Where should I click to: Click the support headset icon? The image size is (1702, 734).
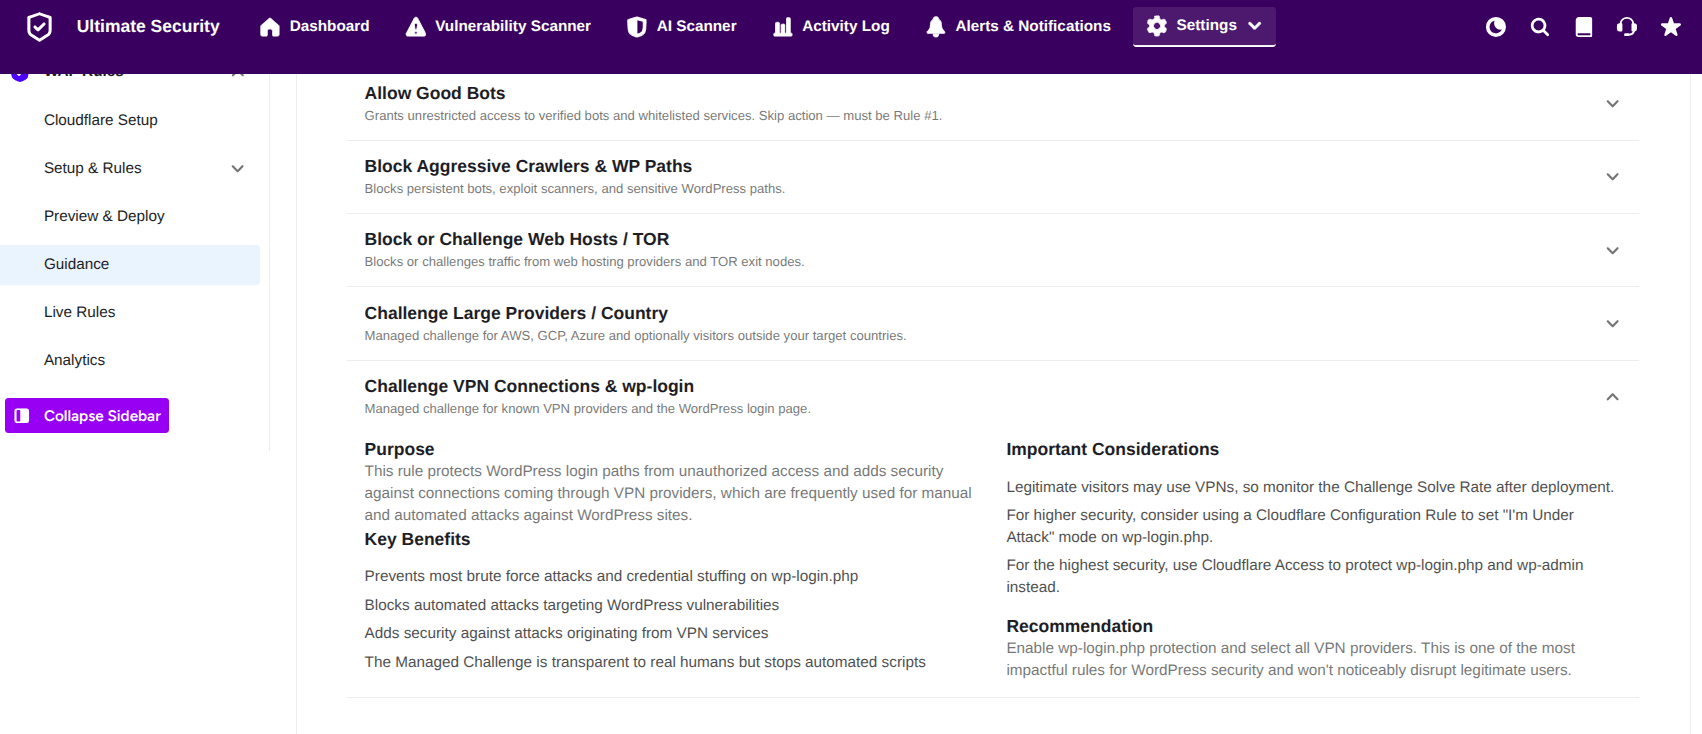(x=1627, y=27)
